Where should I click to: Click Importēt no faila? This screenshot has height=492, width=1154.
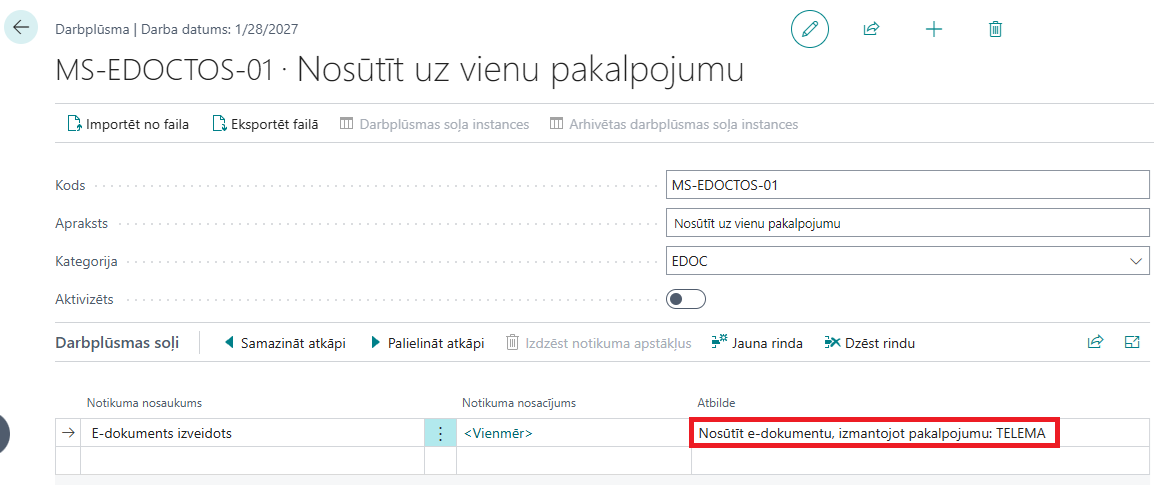127,124
